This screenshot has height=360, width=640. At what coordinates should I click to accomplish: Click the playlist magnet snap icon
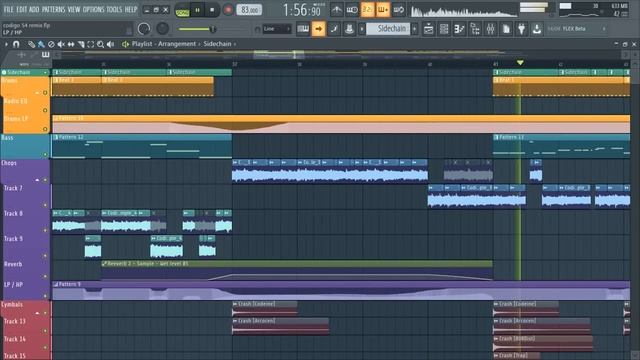(16, 44)
